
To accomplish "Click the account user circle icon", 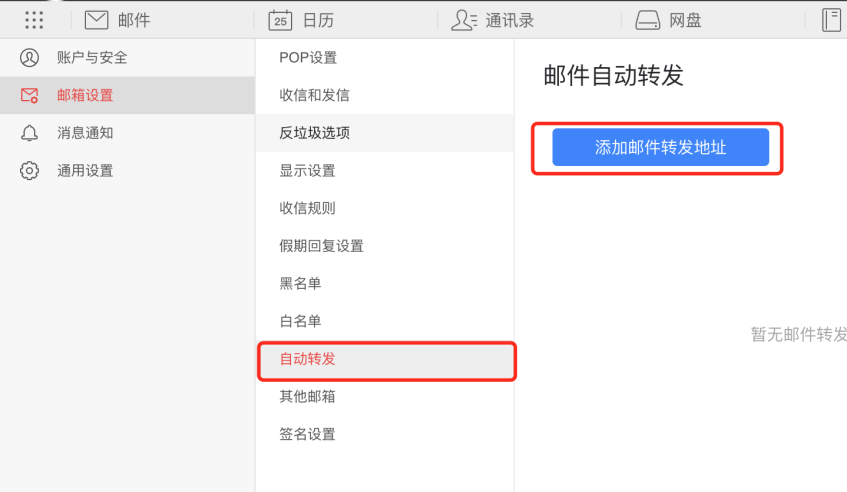I will tap(29, 58).
